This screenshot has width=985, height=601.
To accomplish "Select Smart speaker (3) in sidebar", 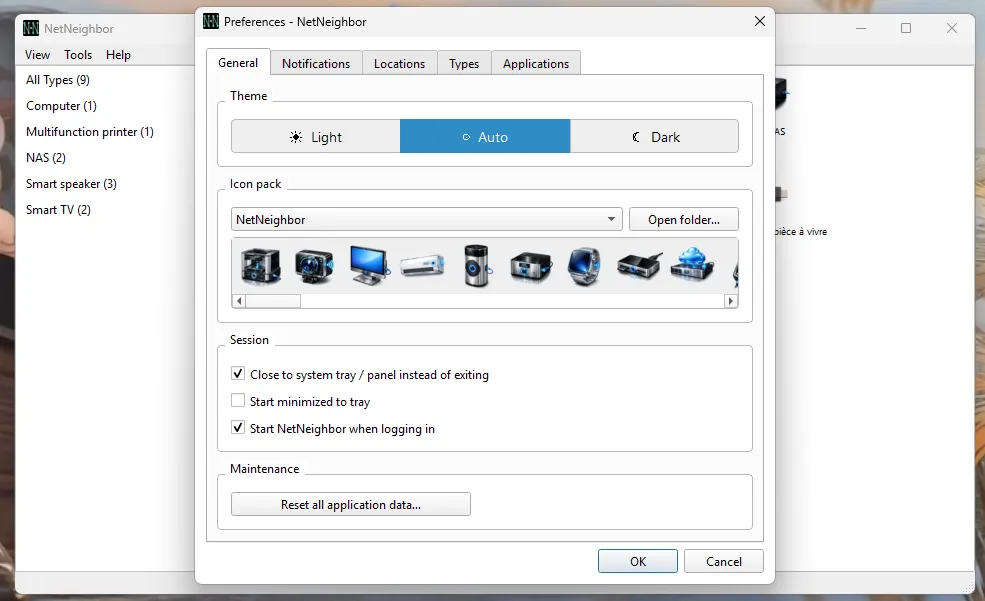I will tap(71, 183).
